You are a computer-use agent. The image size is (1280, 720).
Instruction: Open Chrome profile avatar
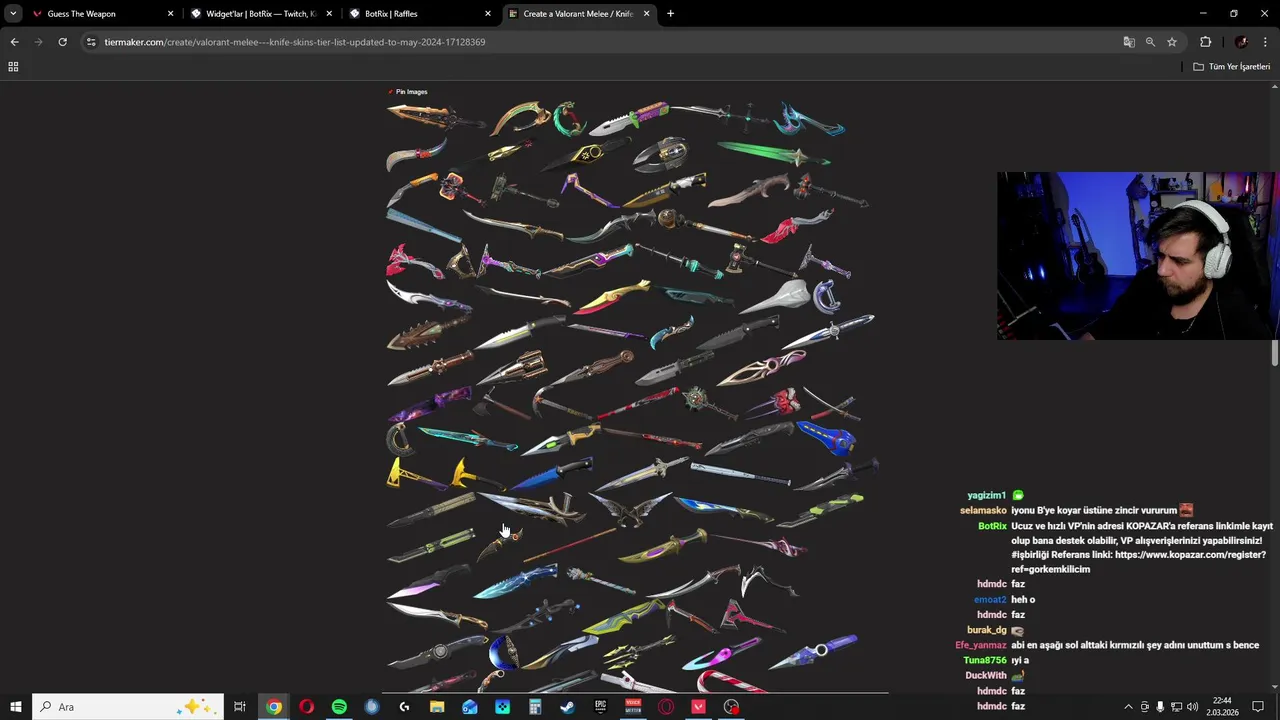click(1241, 42)
